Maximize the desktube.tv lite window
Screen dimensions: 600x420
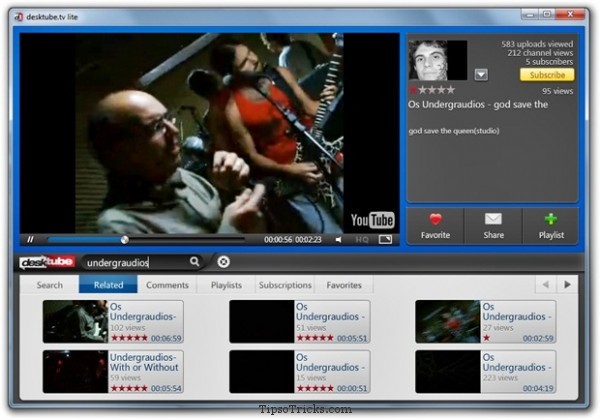[x=547, y=15]
